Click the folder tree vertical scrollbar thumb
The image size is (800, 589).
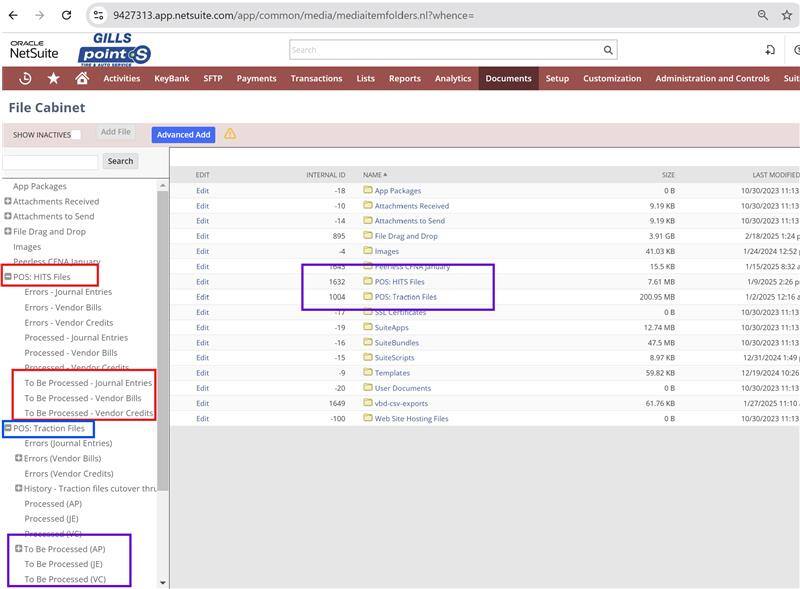coord(162,339)
